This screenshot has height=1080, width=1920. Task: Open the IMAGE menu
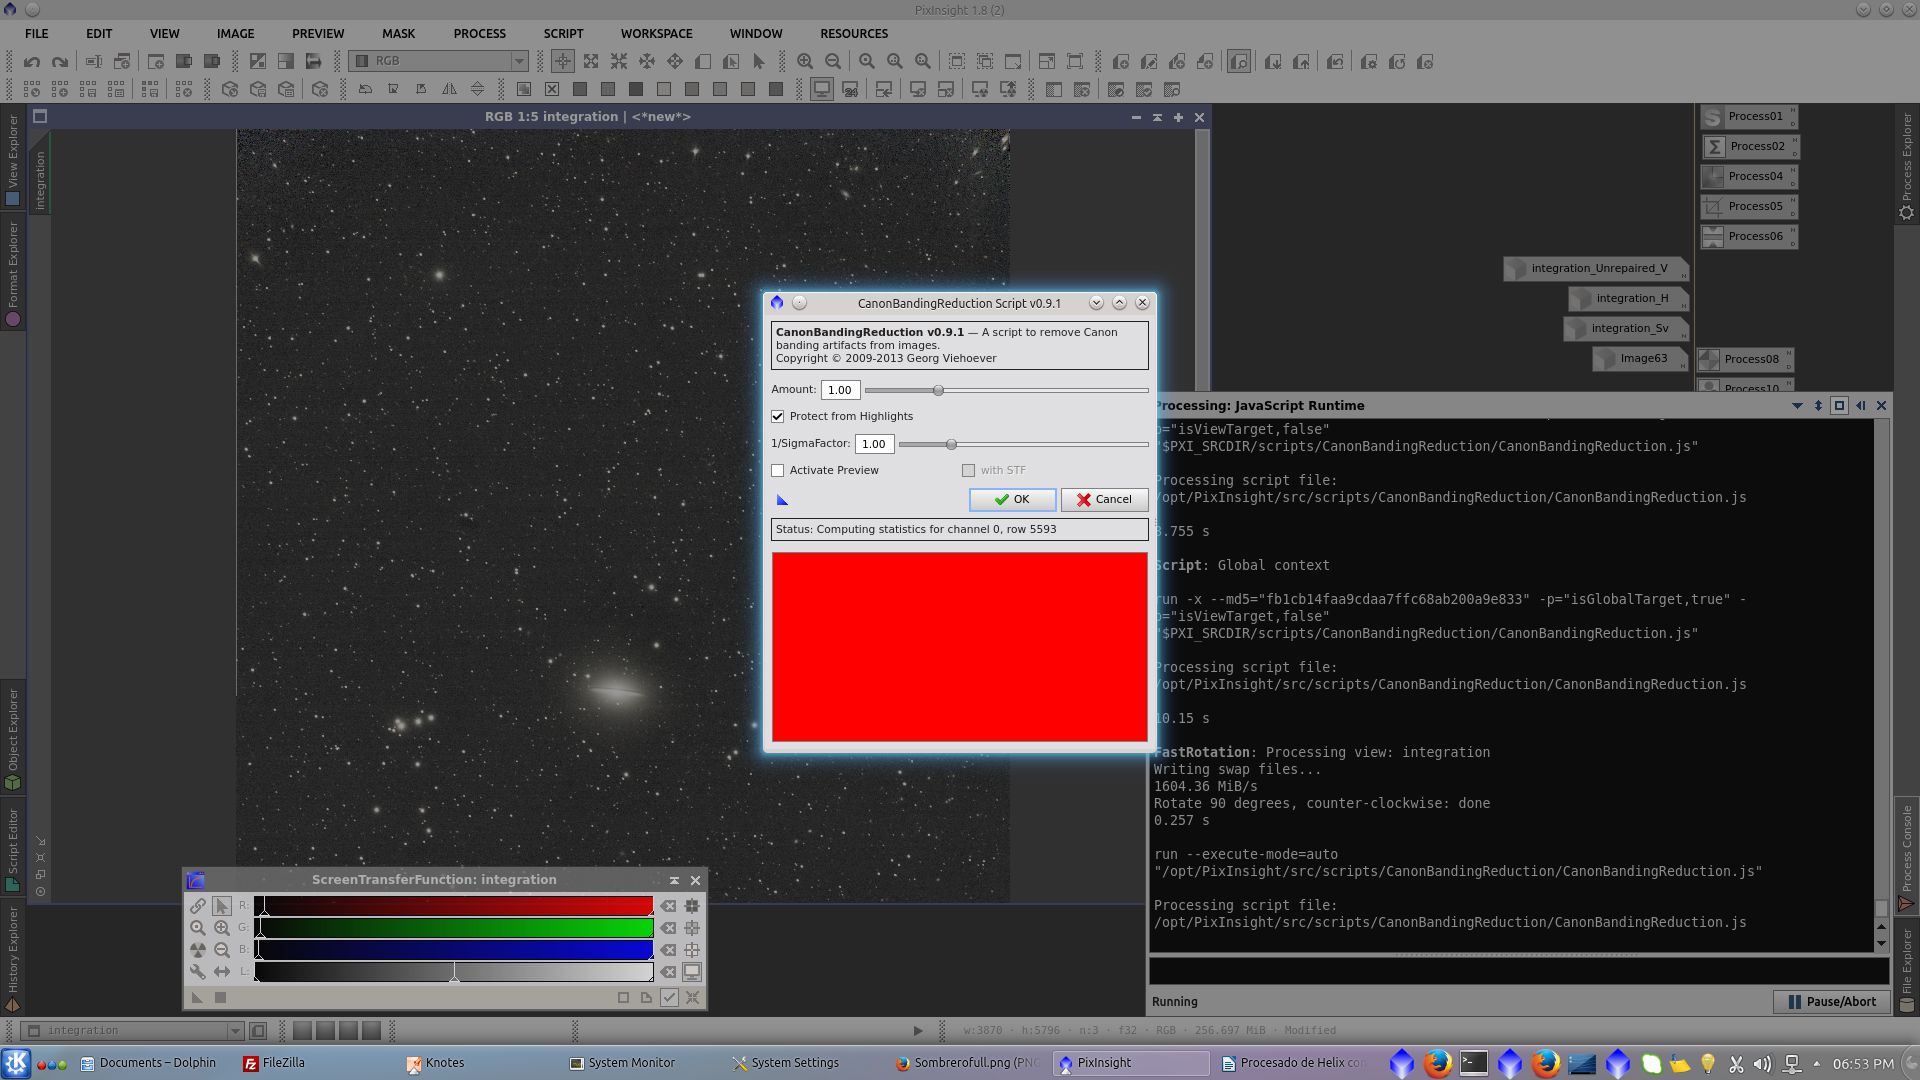pyautogui.click(x=236, y=34)
